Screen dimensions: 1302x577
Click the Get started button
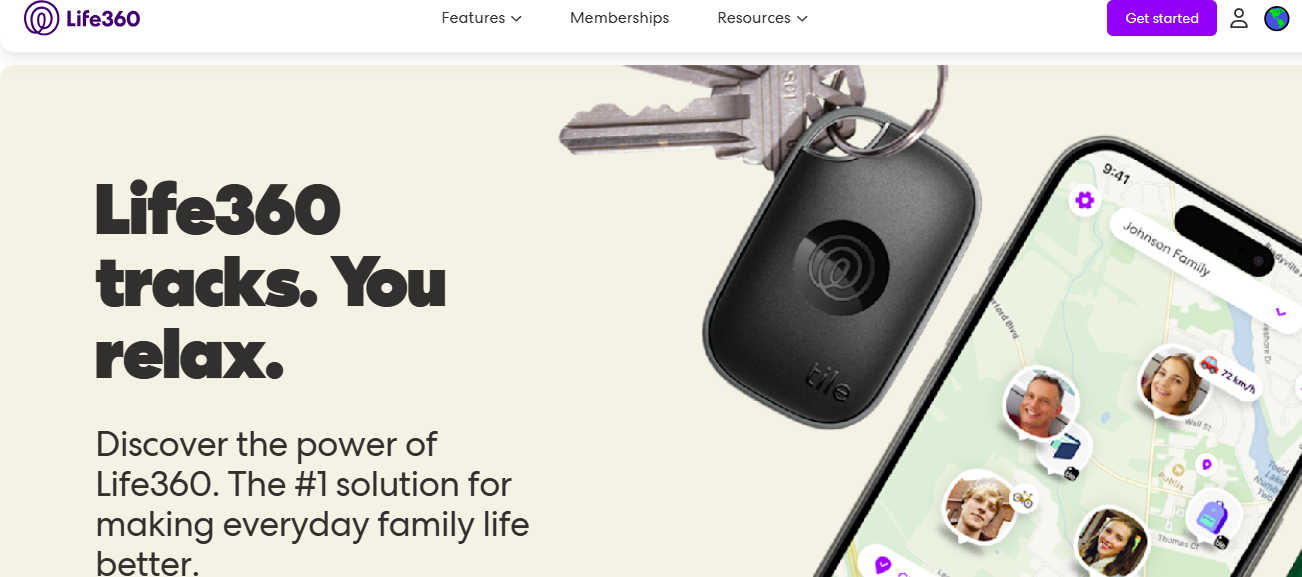coord(1161,18)
